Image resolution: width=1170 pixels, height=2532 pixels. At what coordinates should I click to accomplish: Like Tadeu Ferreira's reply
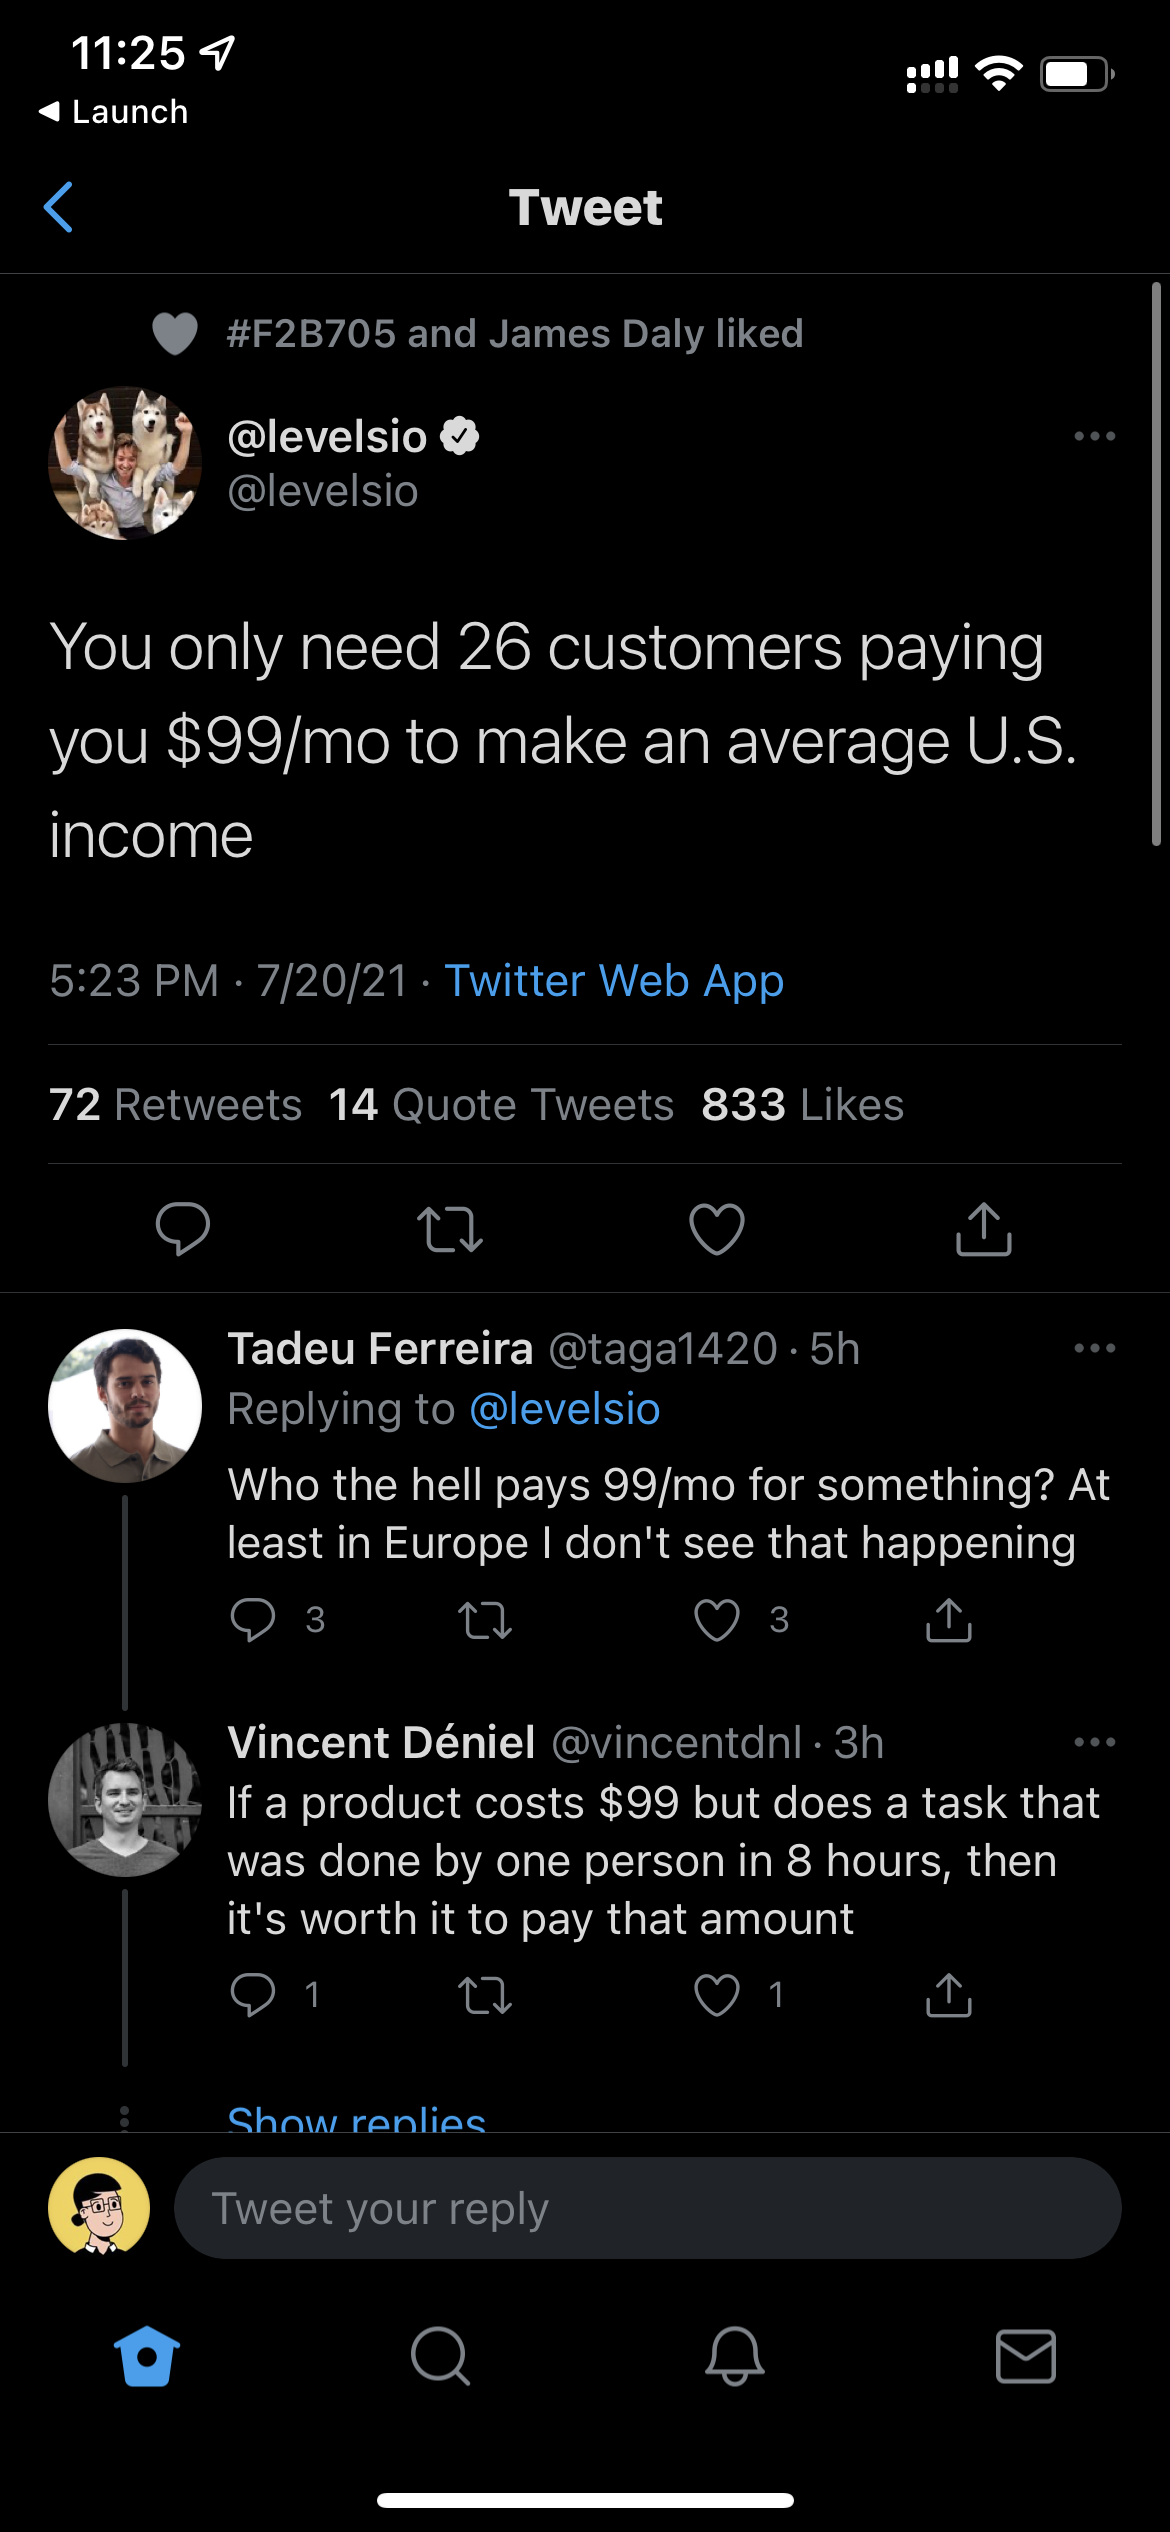[717, 1620]
